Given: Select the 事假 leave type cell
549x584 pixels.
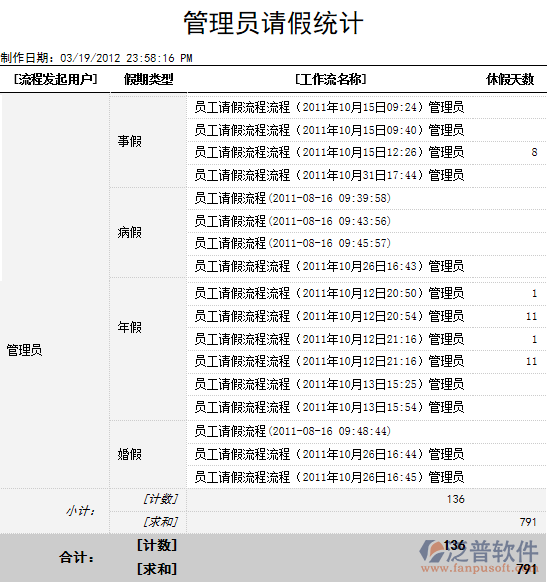Looking at the screenshot, I should point(130,141).
